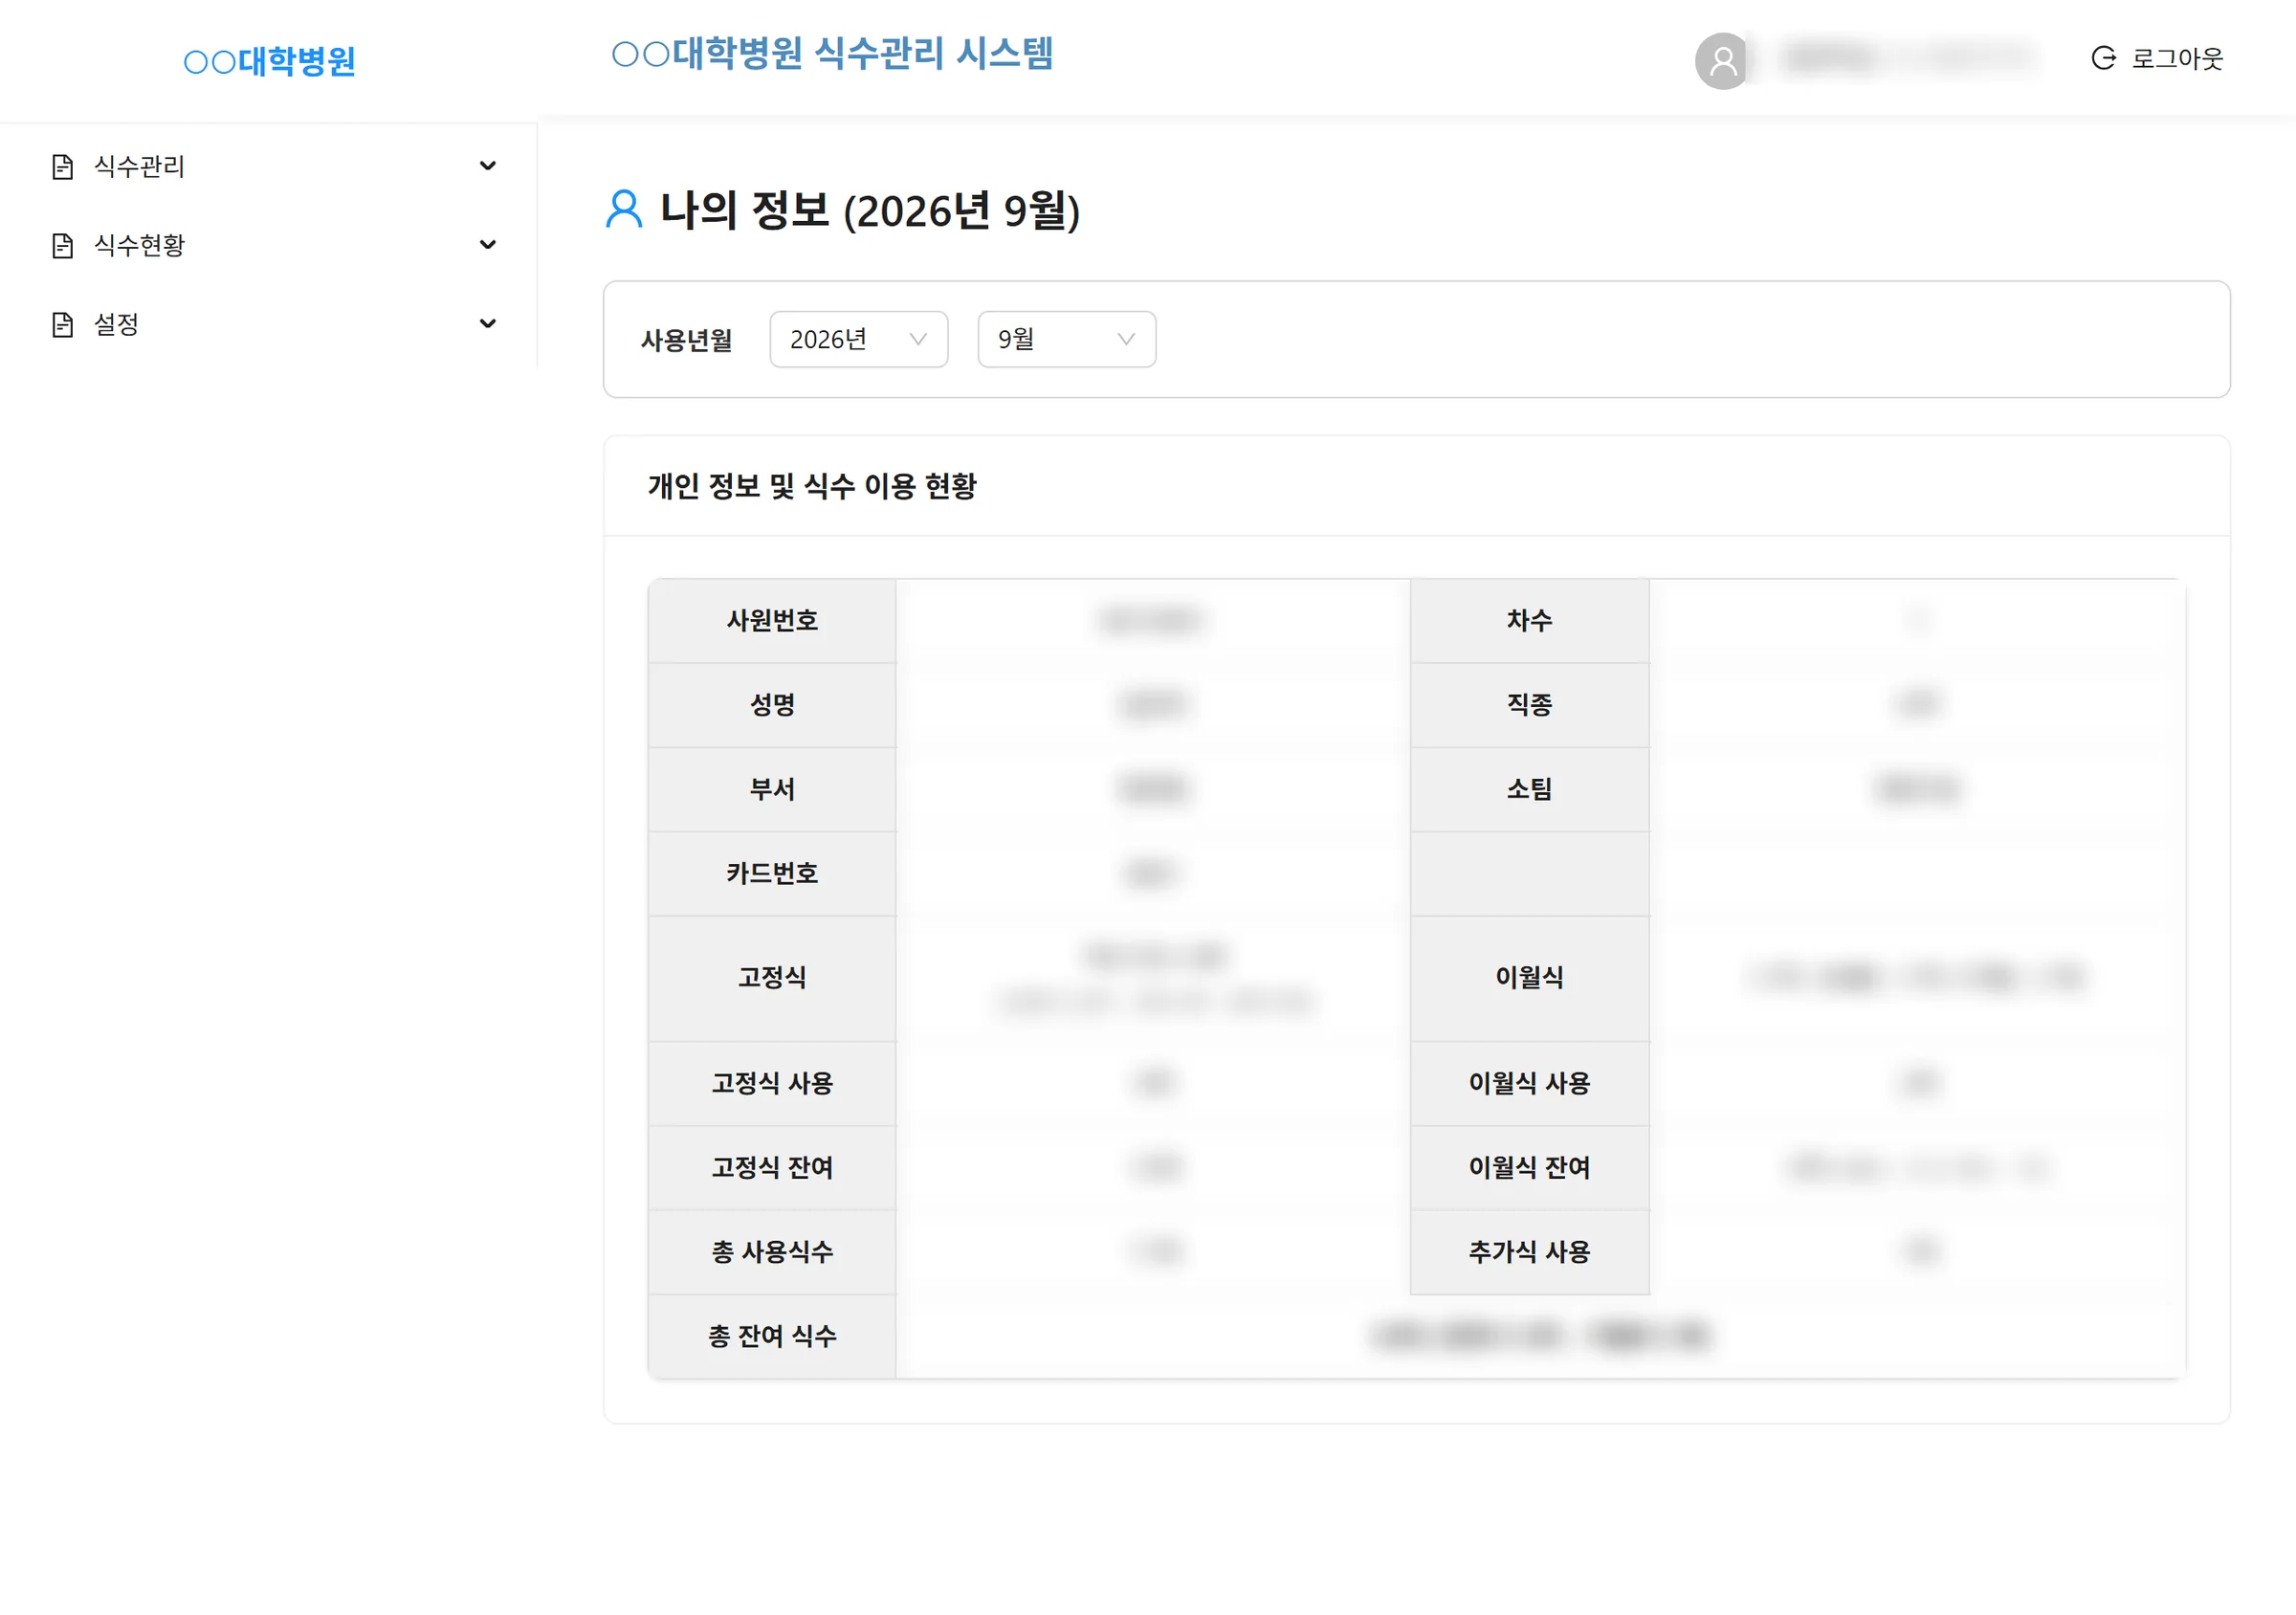Open the 식수관리 menu item
The height and width of the screenshot is (1615, 2296).
[x=269, y=166]
